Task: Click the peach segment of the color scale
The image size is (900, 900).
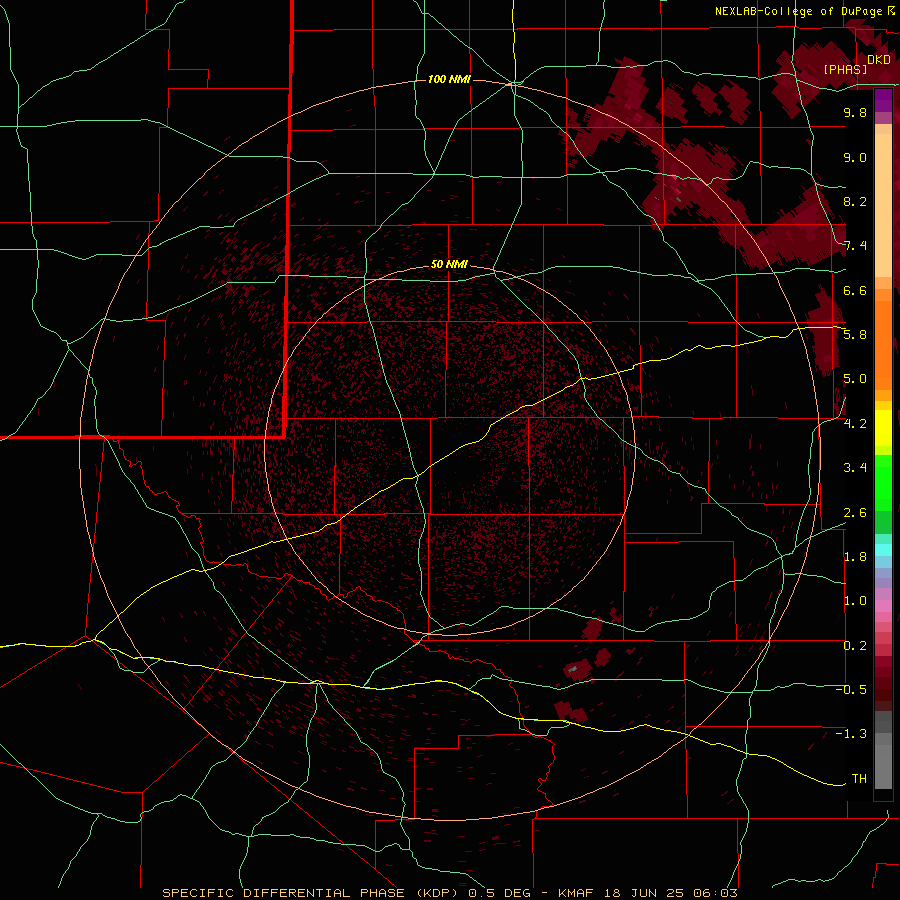Action: [883, 205]
